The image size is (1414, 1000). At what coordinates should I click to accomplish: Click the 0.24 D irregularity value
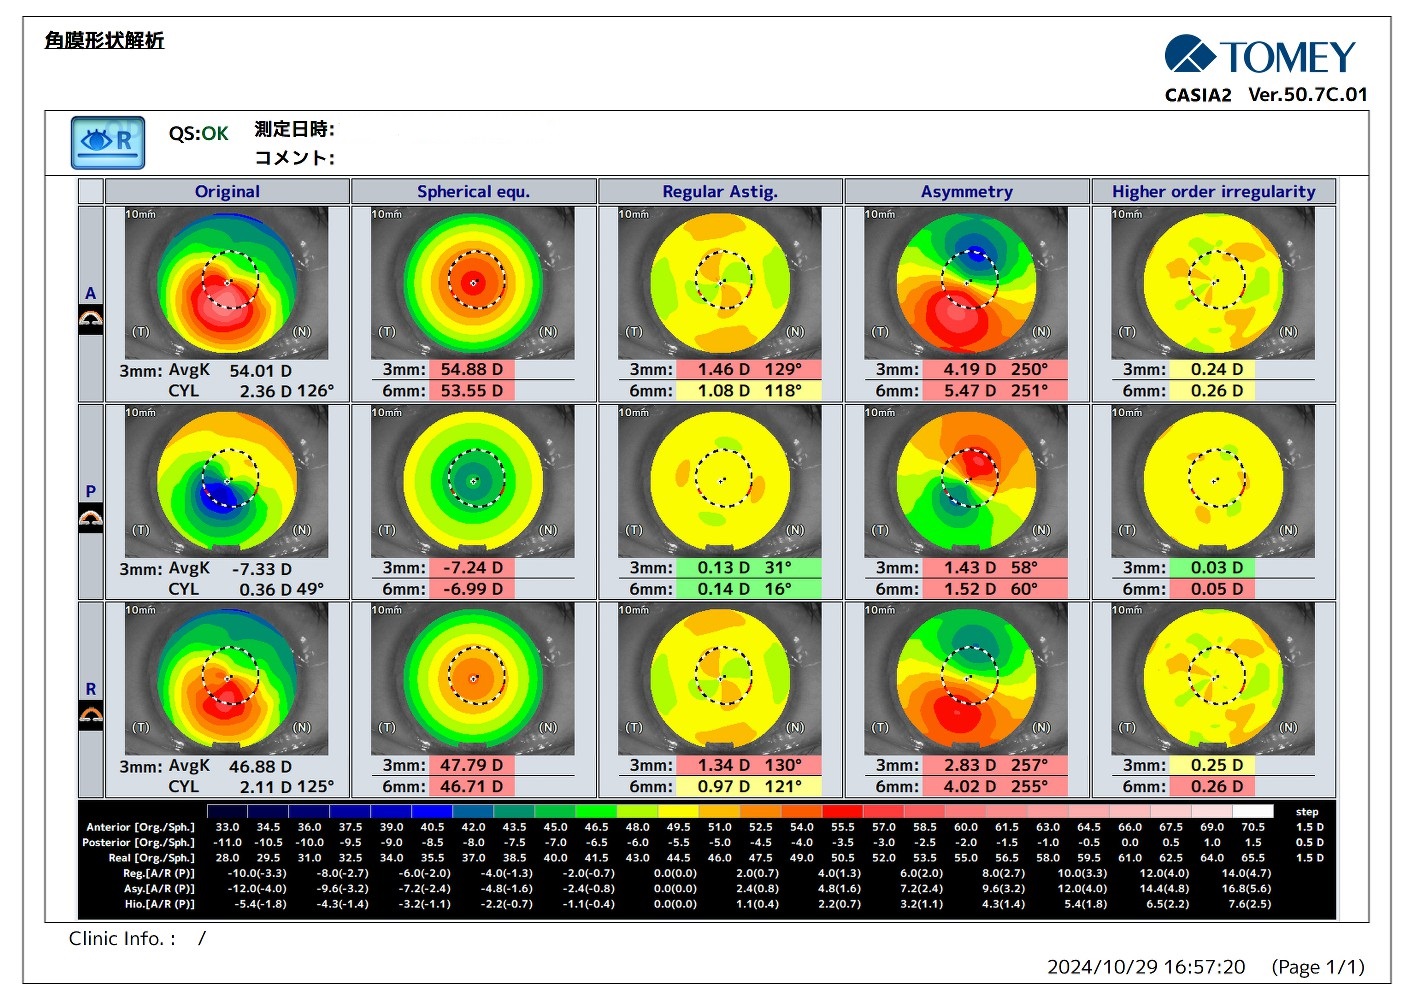click(x=1213, y=369)
